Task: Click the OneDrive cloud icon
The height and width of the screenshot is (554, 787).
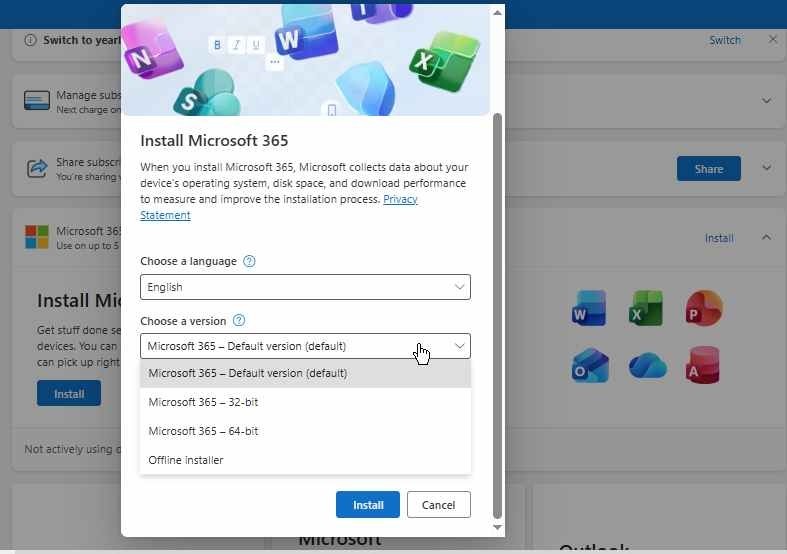Action: tap(647, 365)
